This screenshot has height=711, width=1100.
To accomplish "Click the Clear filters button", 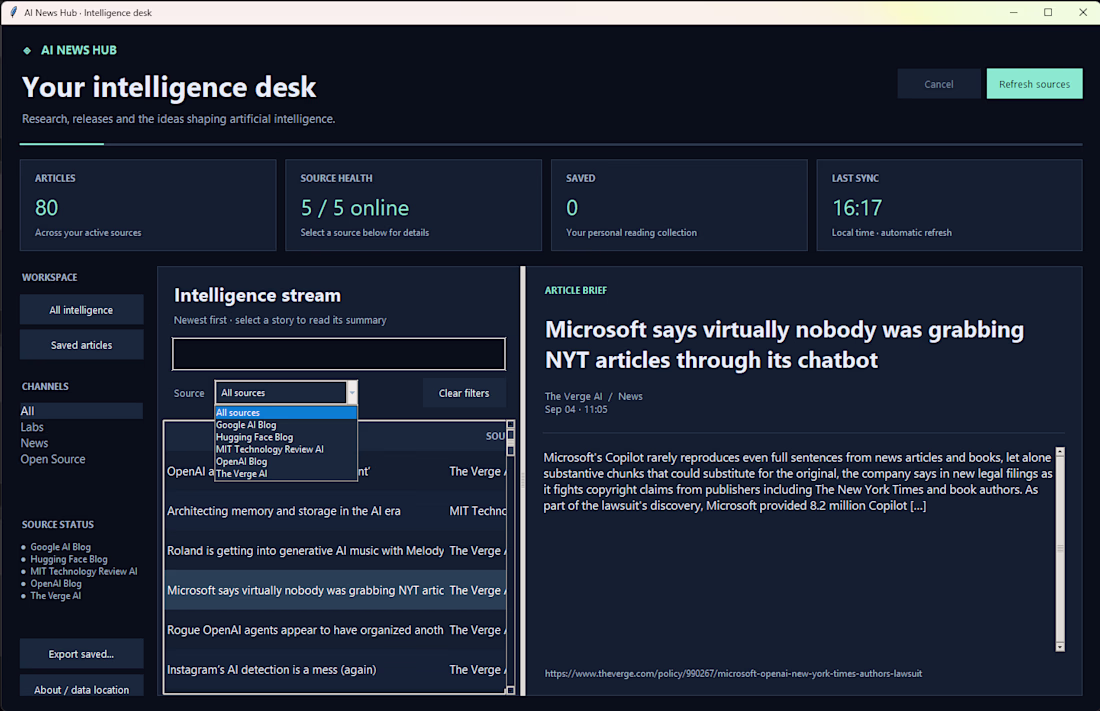I will (464, 393).
